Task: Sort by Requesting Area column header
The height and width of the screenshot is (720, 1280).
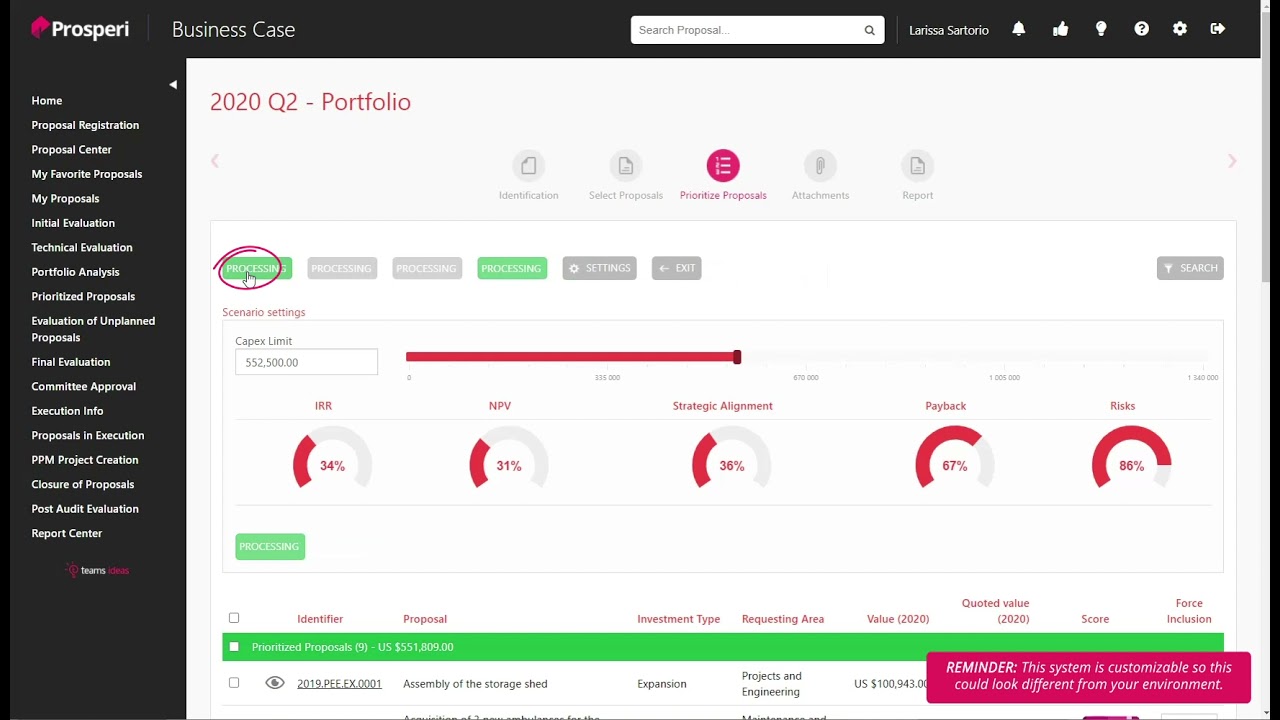Action: tap(783, 619)
